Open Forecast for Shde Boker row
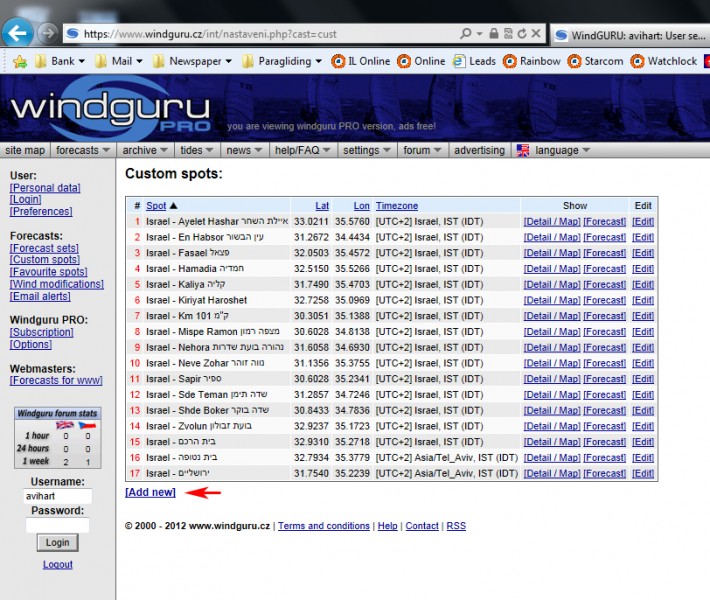Viewport: 710px width, 600px height. pos(604,410)
